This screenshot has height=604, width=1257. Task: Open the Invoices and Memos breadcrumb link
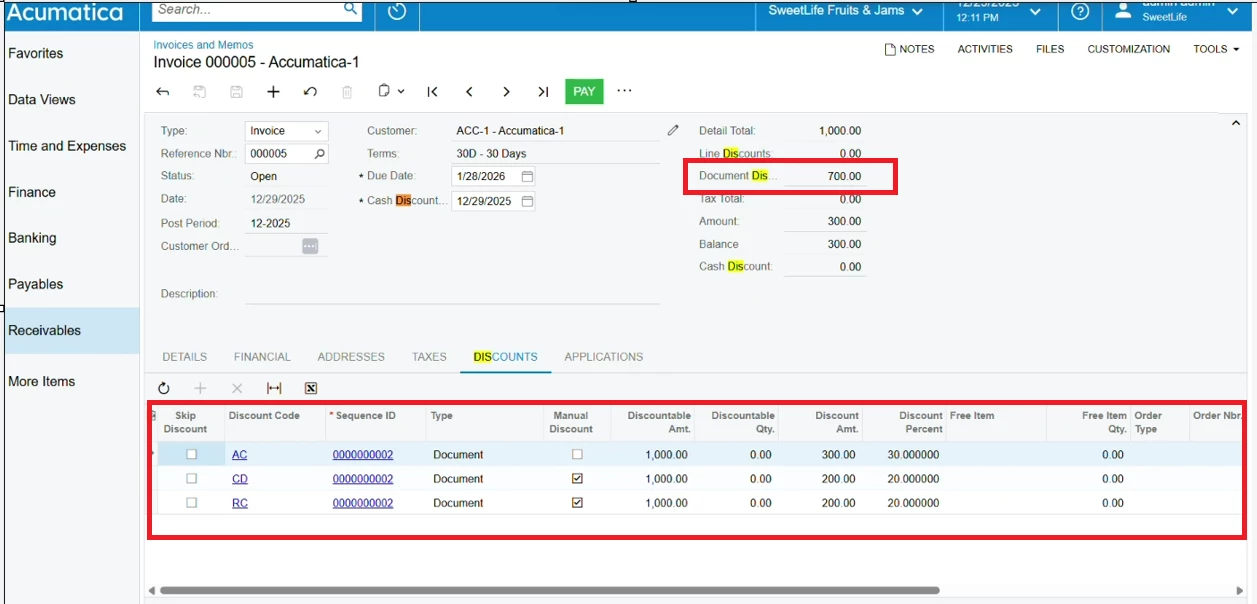(x=203, y=45)
